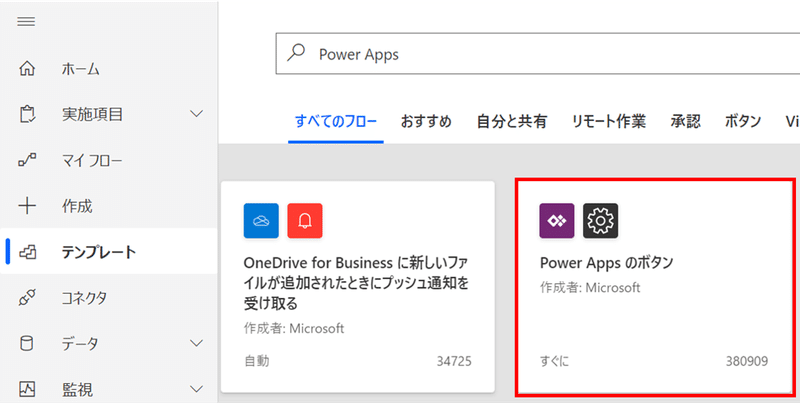The width and height of the screenshot is (800, 403).
Task: Click the 自動 label on OneDrive card
Action: (x=257, y=362)
